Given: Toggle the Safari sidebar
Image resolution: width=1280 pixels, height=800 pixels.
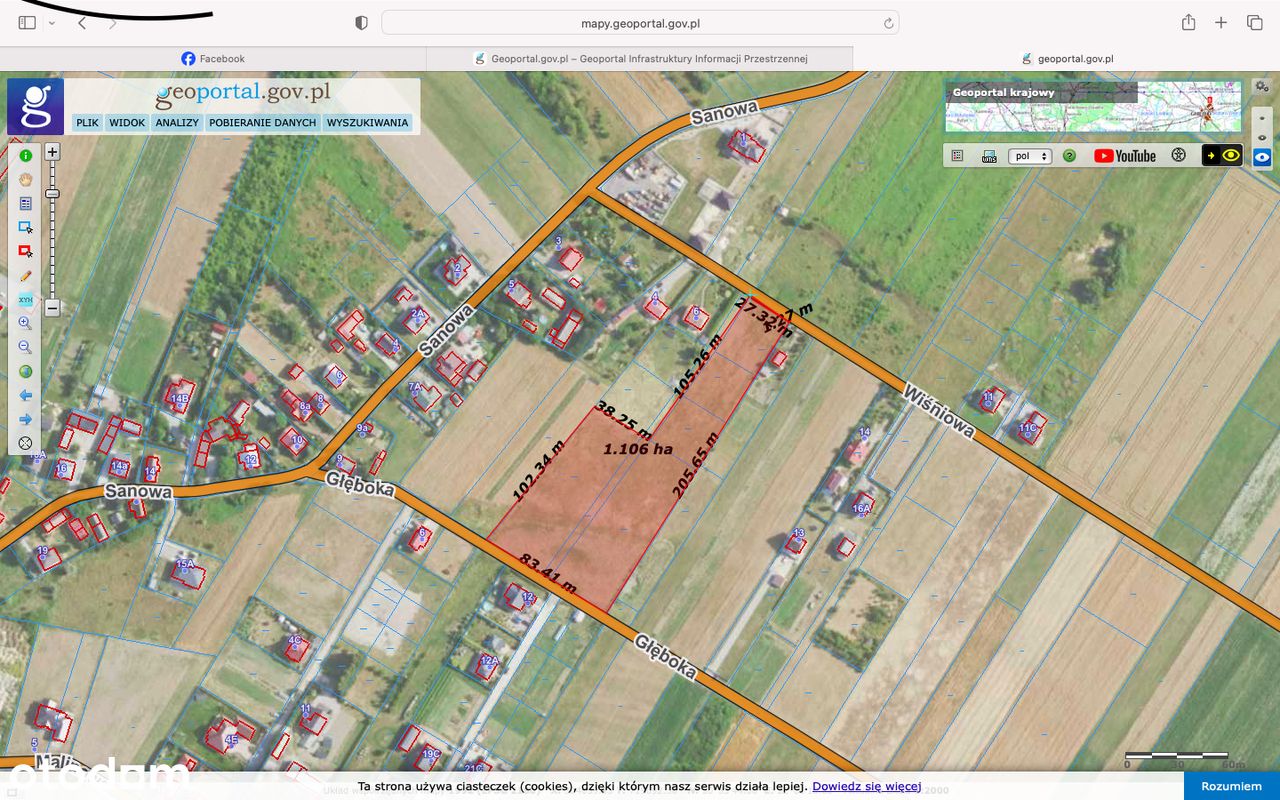Looking at the screenshot, I should 27,22.
